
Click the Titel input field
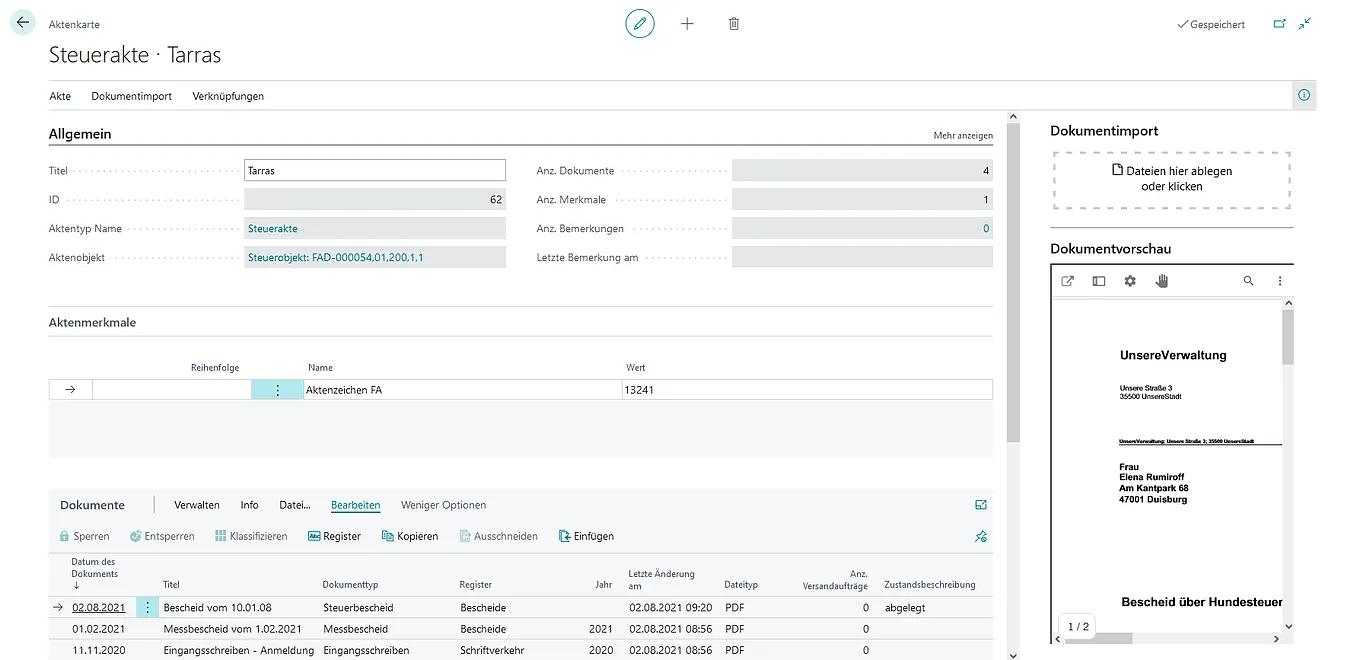(x=375, y=171)
